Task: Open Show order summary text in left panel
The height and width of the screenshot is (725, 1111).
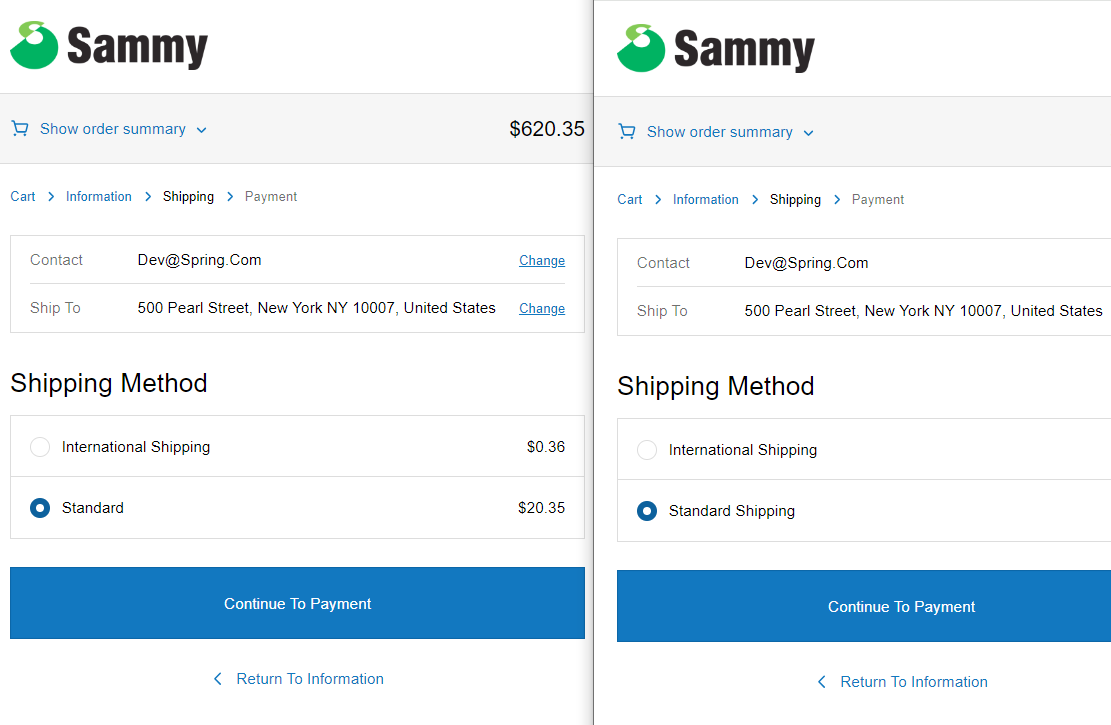Action: pos(113,129)
